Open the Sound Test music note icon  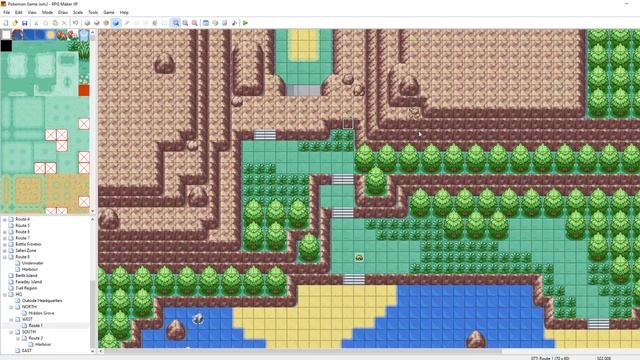point(234,23)
